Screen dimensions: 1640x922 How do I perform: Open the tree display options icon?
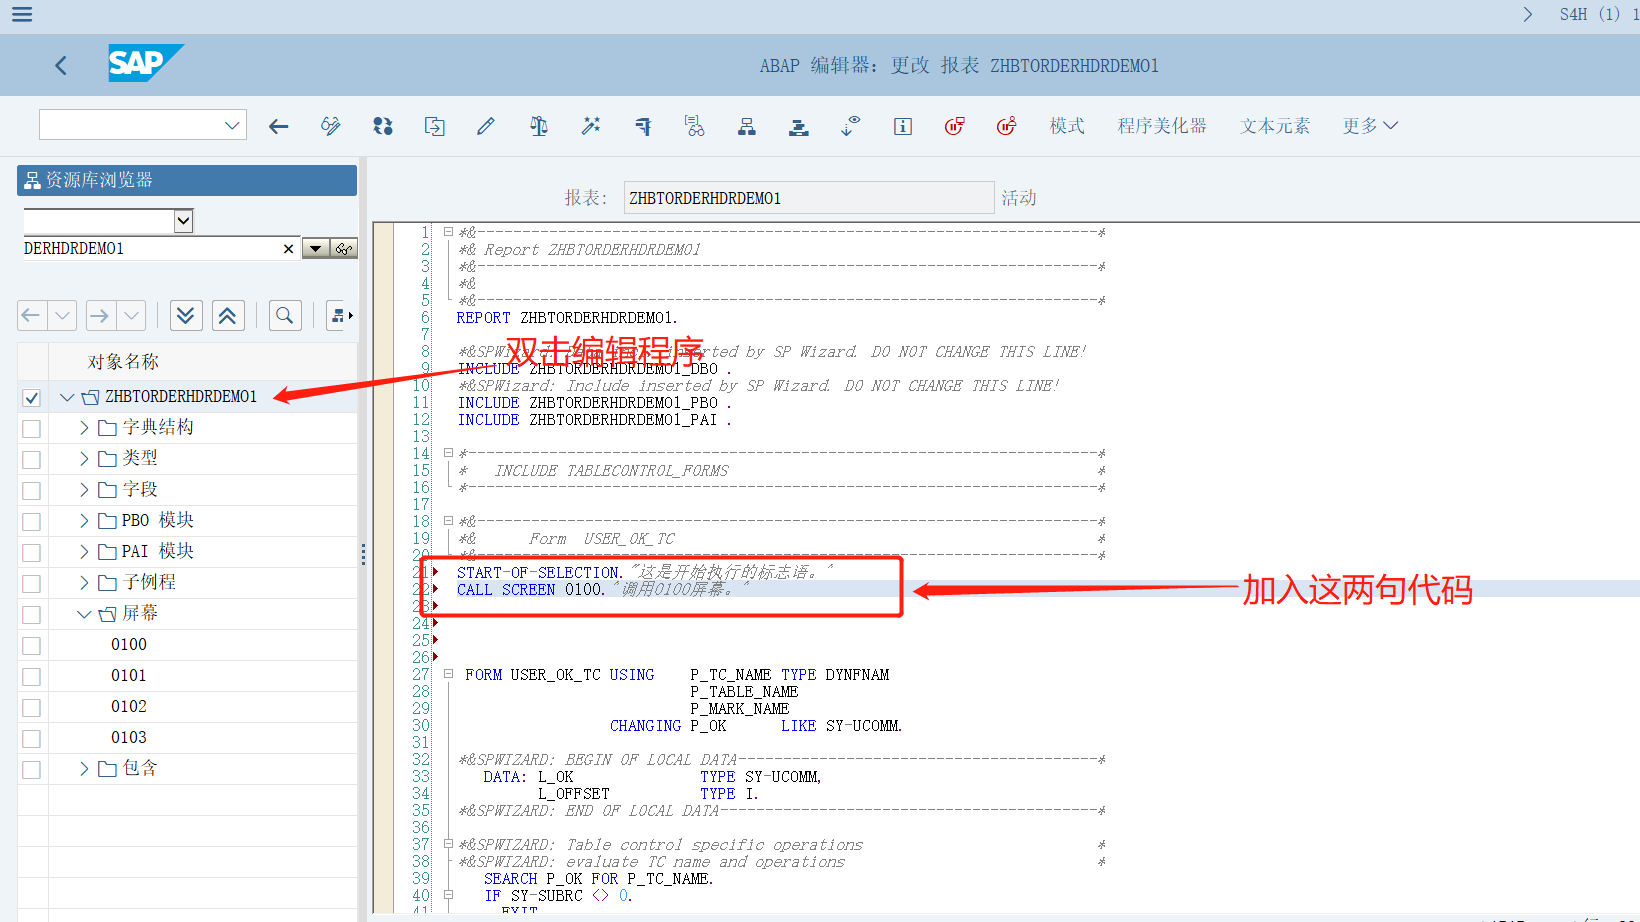point(340,316)
